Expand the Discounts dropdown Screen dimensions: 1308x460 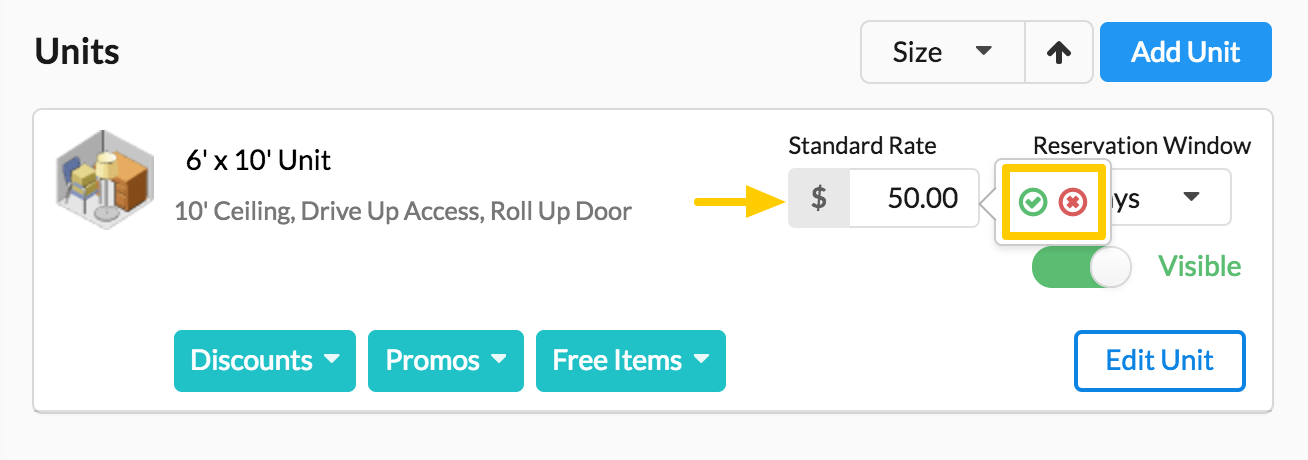click(x=265, y=360)
